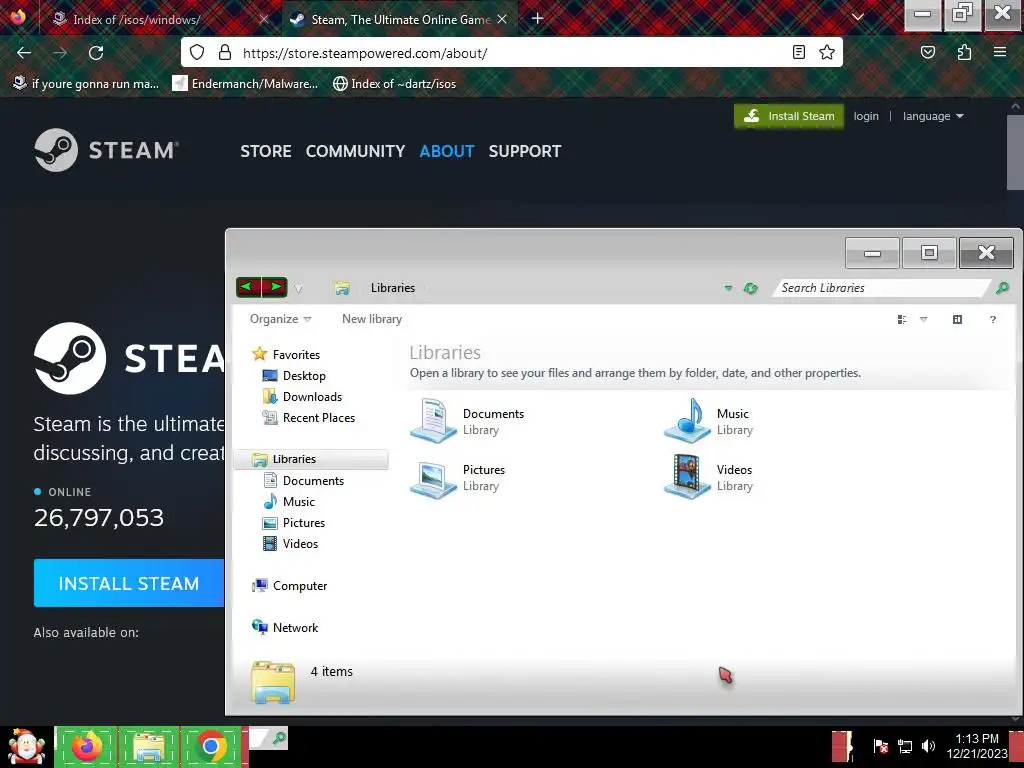This screenshot has height=768, width=1024.
Task: Click the Search Libraries field
Action: tap(882, 288)
